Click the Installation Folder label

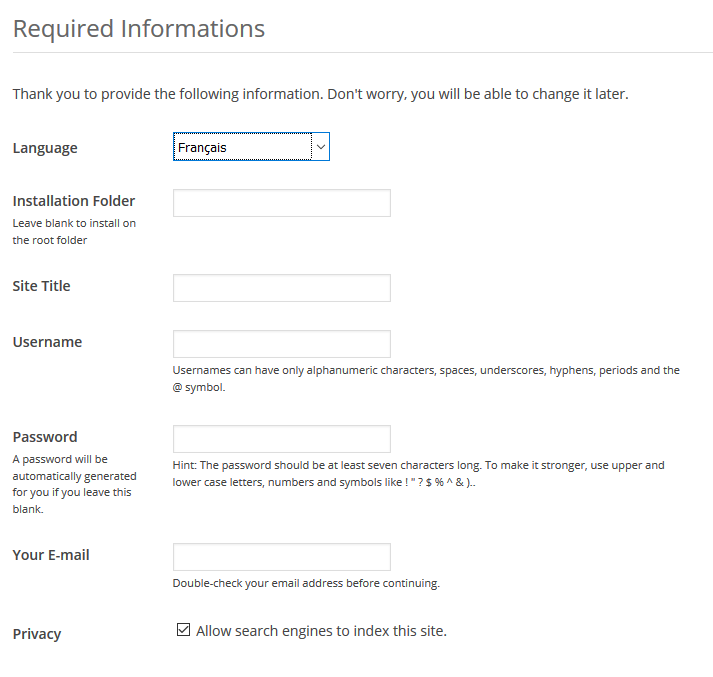(x=74, y=201)
